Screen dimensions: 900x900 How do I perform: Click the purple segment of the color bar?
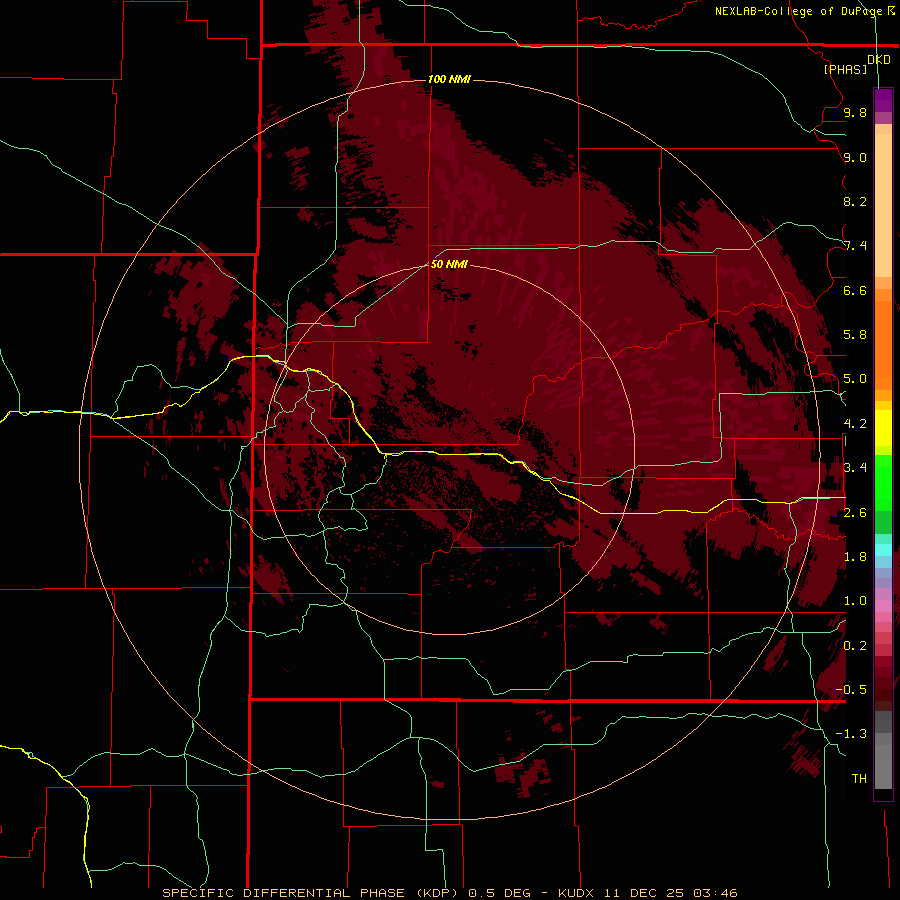tap(883, 100)
